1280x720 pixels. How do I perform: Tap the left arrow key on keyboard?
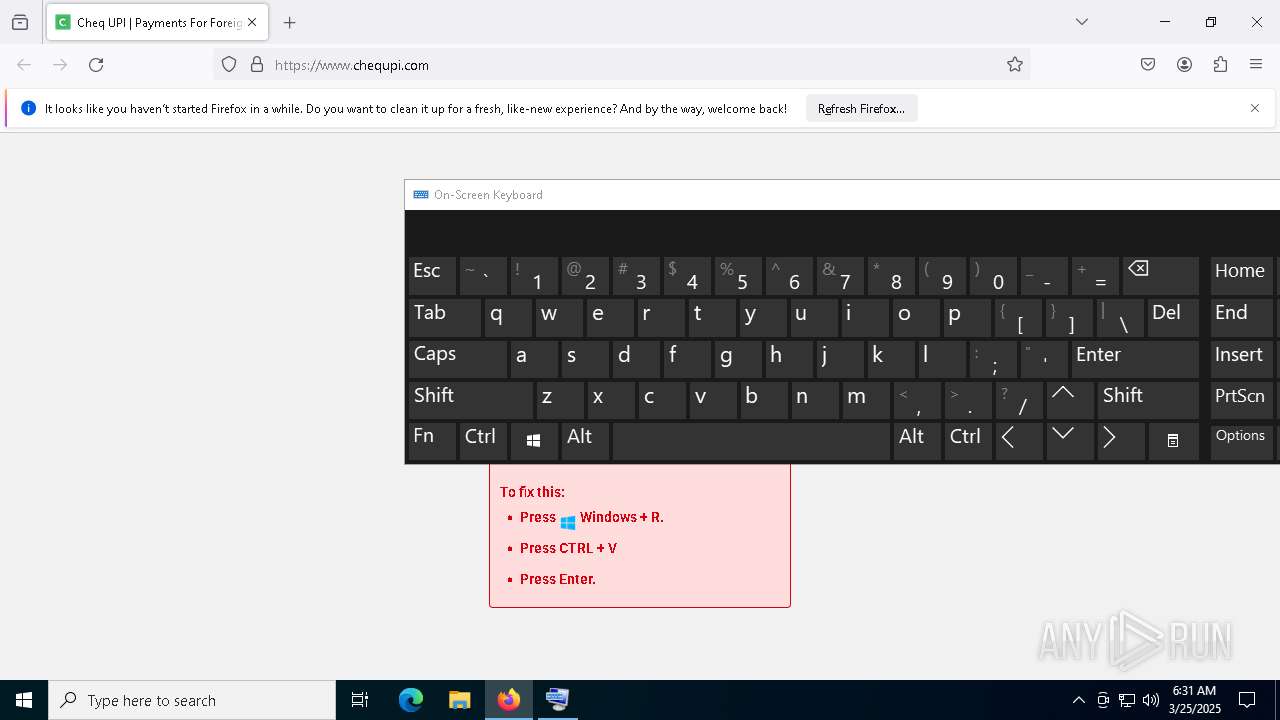(x=1019, y=441)
